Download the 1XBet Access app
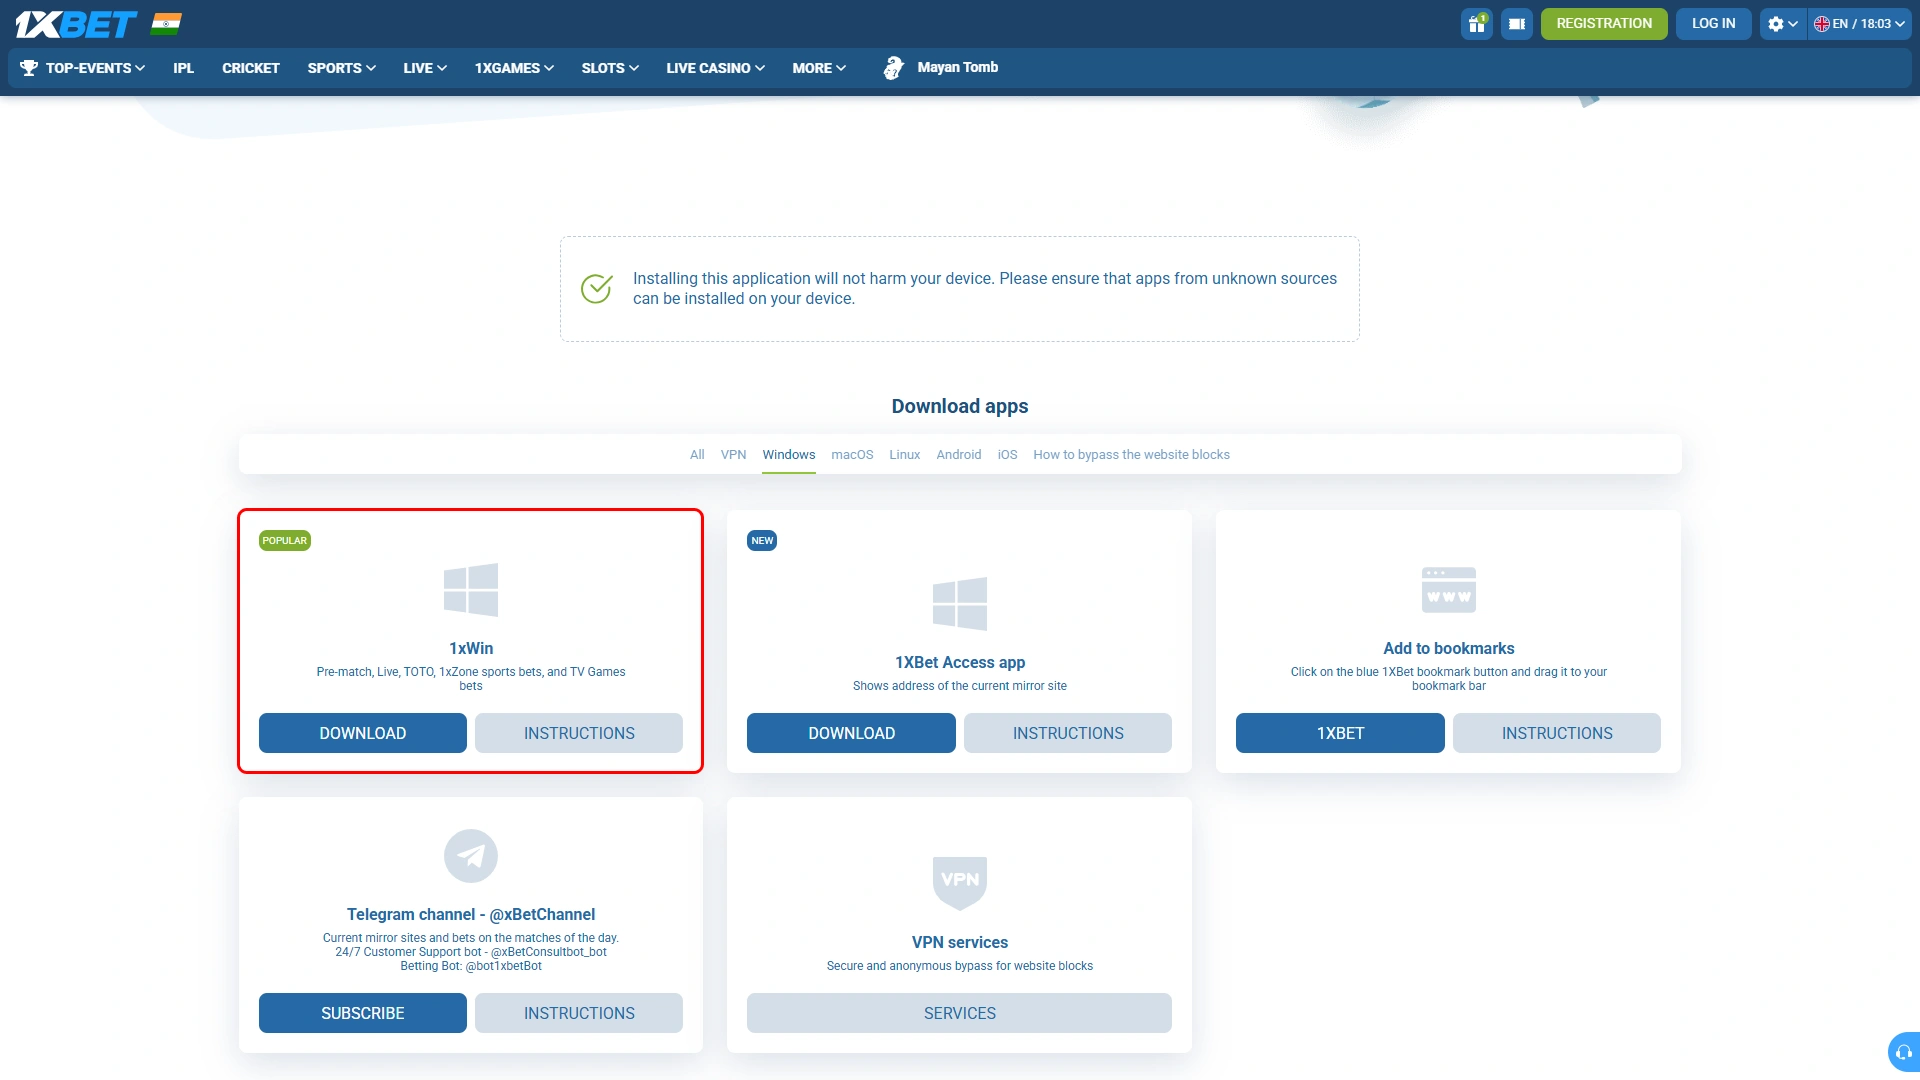This screenshot has height=1080, width=1920. [x=851, y=733]
